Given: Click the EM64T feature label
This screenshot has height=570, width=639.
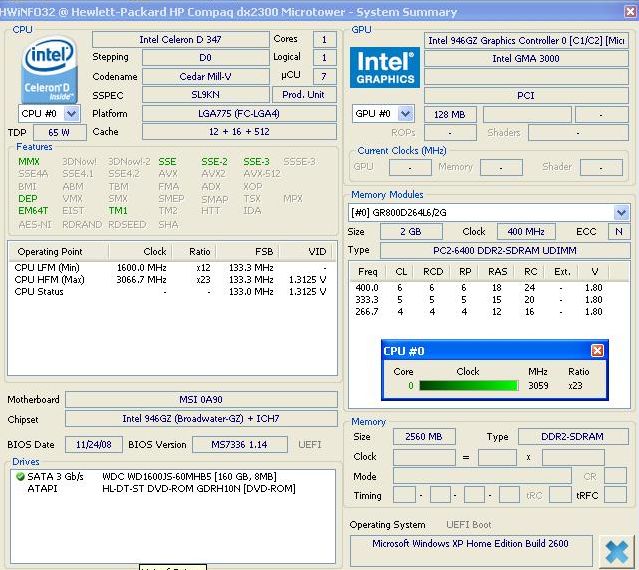Looking at the screenshot, I should [33, 211].
